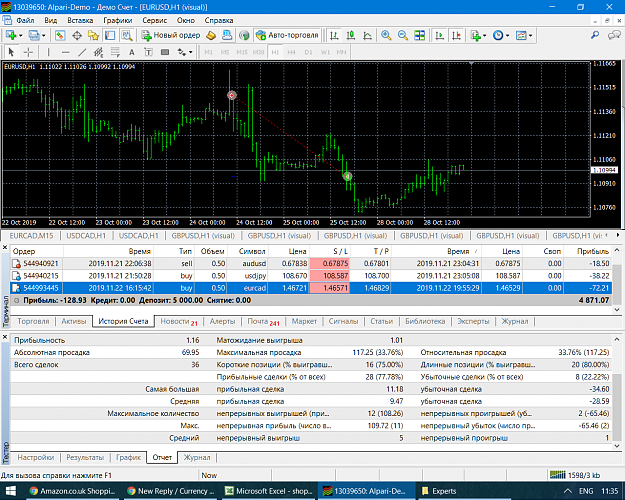Toggle the Navigator folder-star icon
Image resolution: width=625 pixels, height=500 pixels.
click(x=93, y=35)
